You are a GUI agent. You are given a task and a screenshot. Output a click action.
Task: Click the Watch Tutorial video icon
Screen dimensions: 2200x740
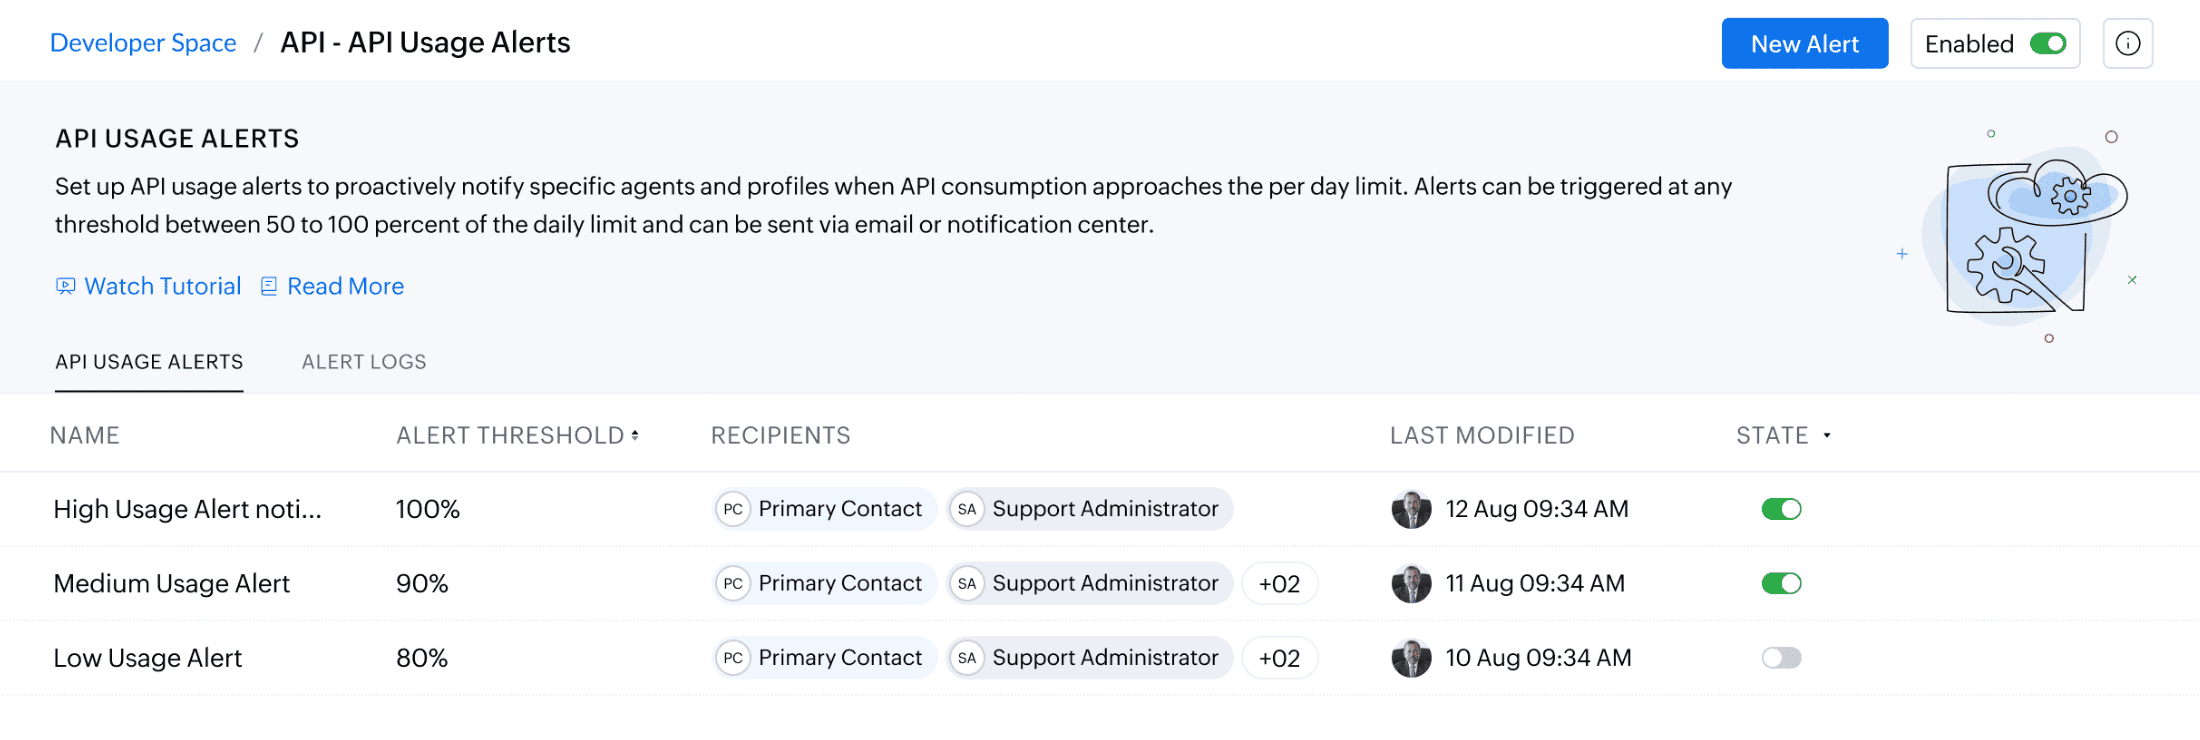click(x=66, y=287)
